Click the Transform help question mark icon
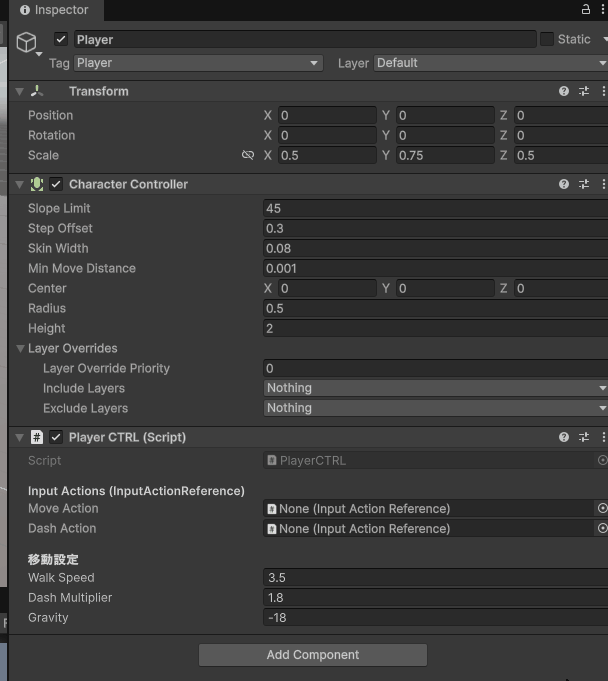 coord(564,91)
